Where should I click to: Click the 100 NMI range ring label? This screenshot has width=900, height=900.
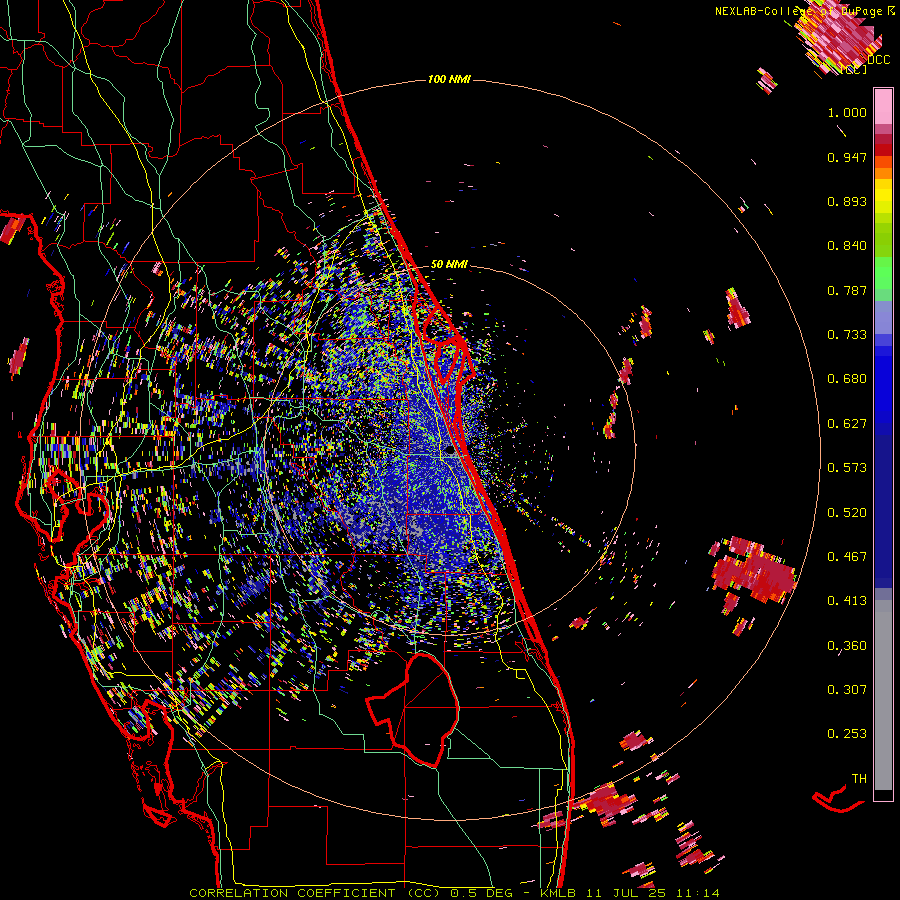pyautogui.click(x=449, y=79)
